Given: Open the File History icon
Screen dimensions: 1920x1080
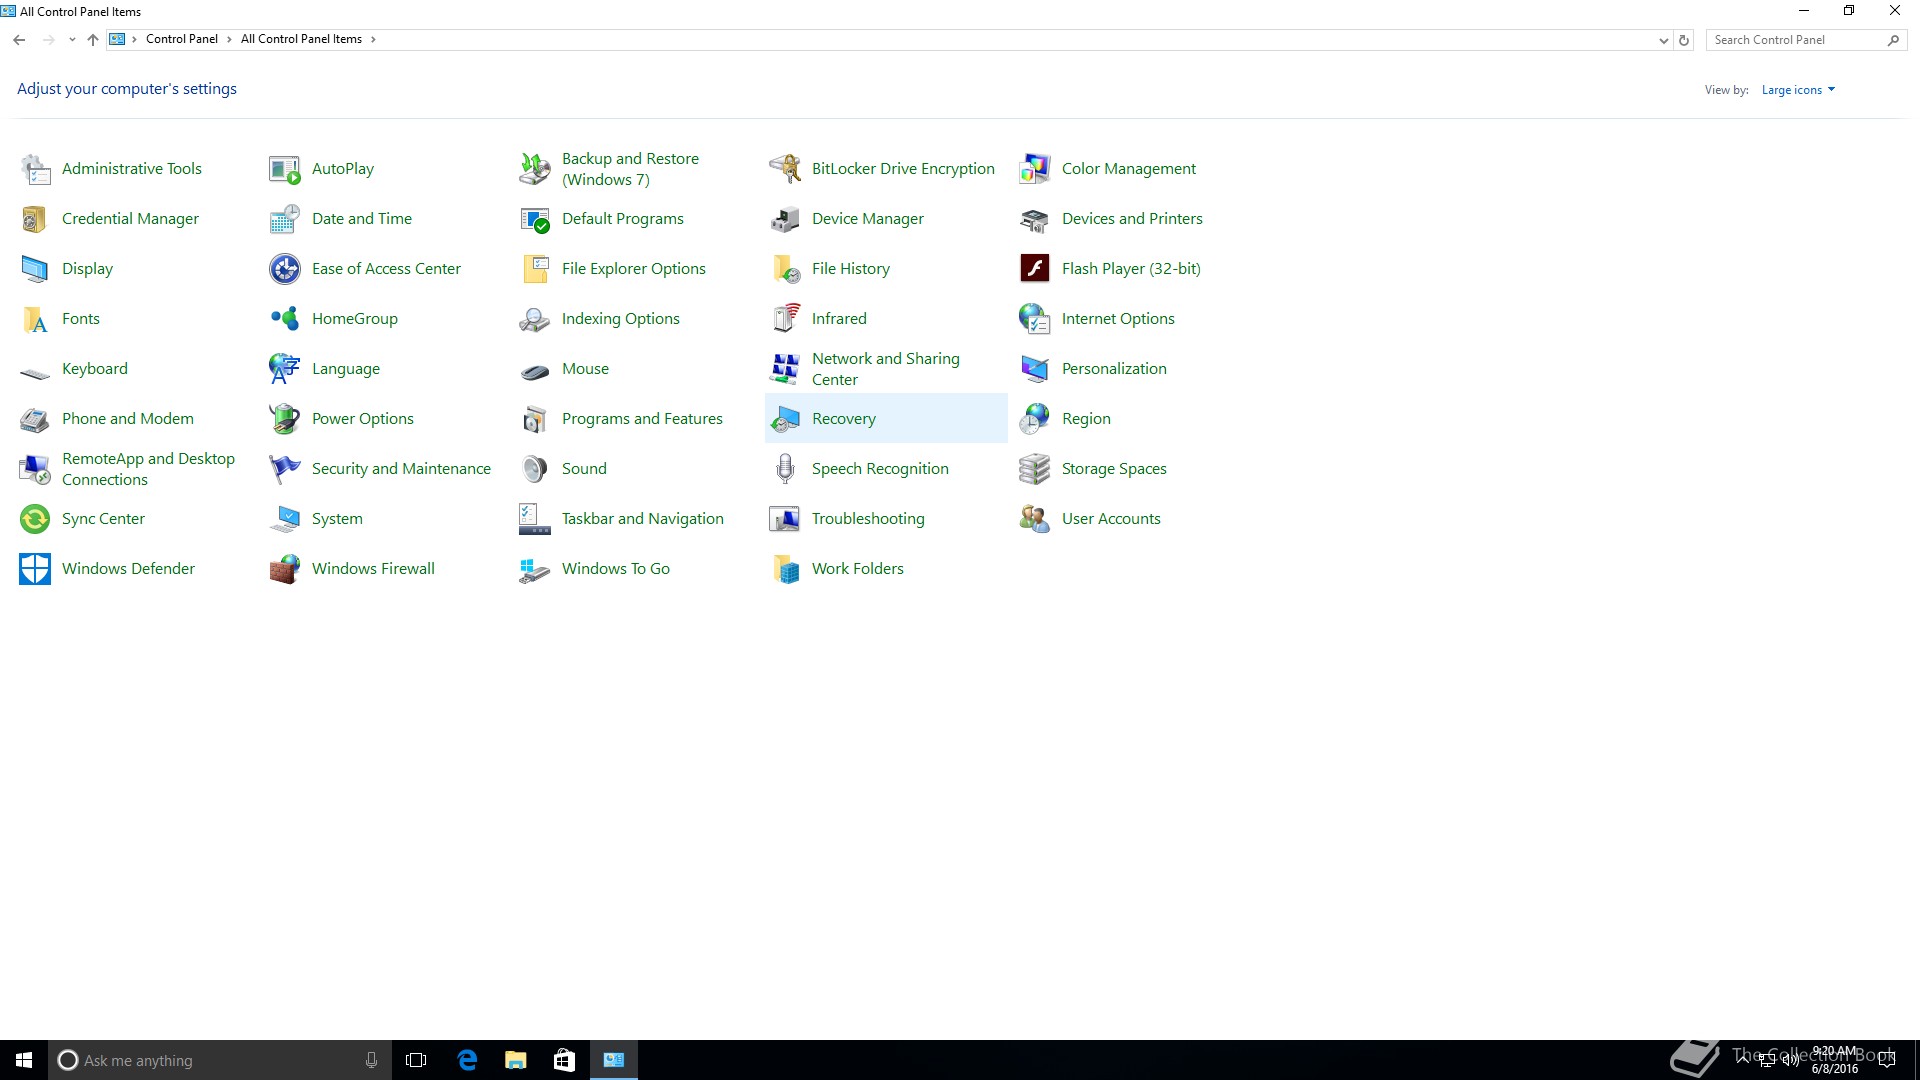Looking at the screenshot, I should (785, 269).
